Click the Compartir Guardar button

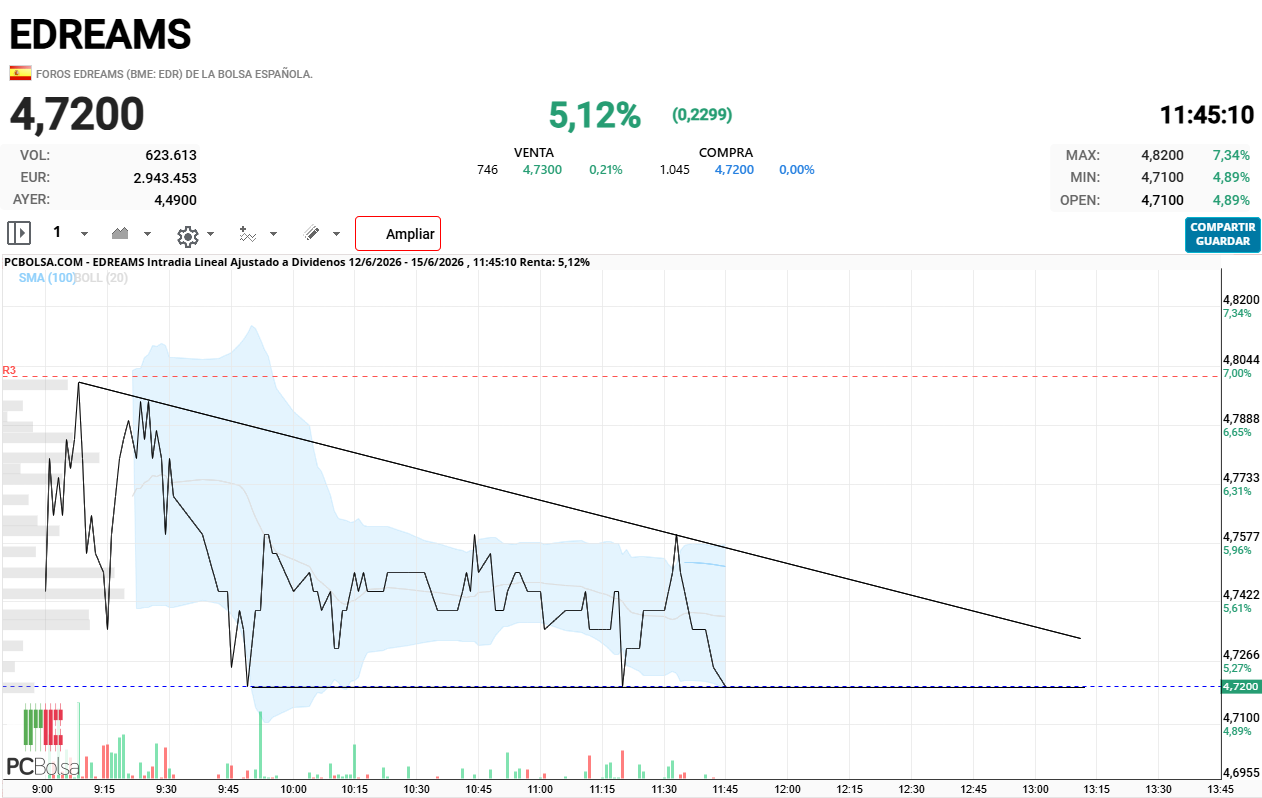click(1223, 234)
